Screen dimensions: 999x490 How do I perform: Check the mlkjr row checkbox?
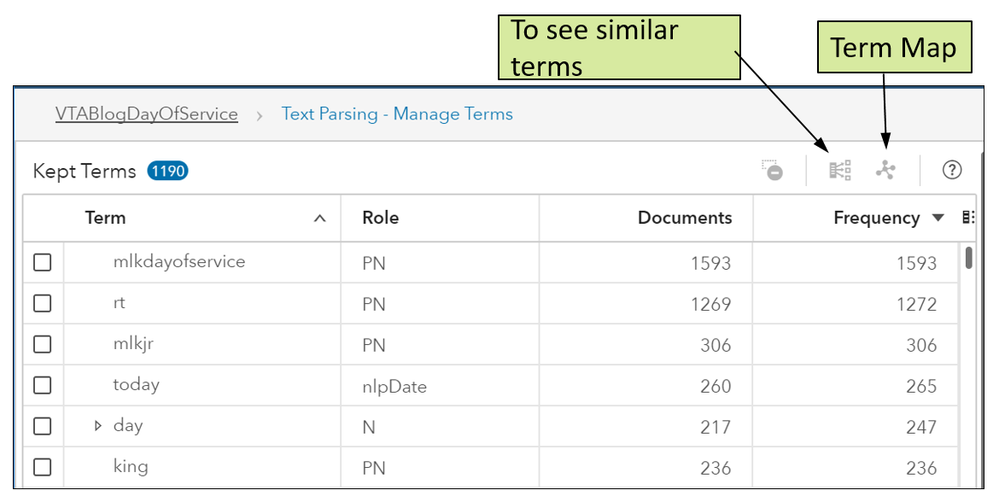(x=42, y=344)
